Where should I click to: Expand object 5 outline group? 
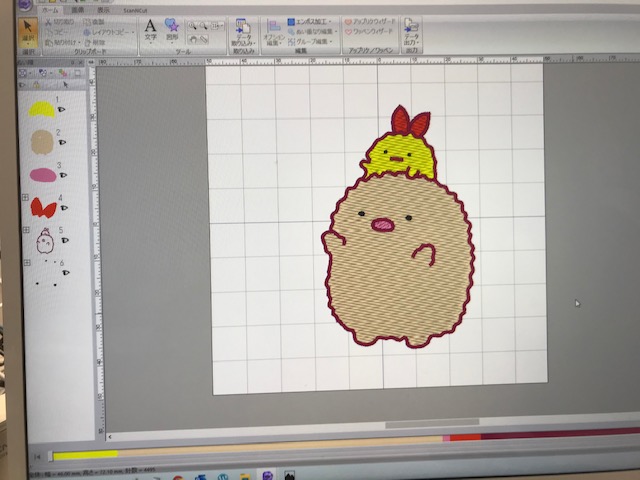tap(26, 230)
